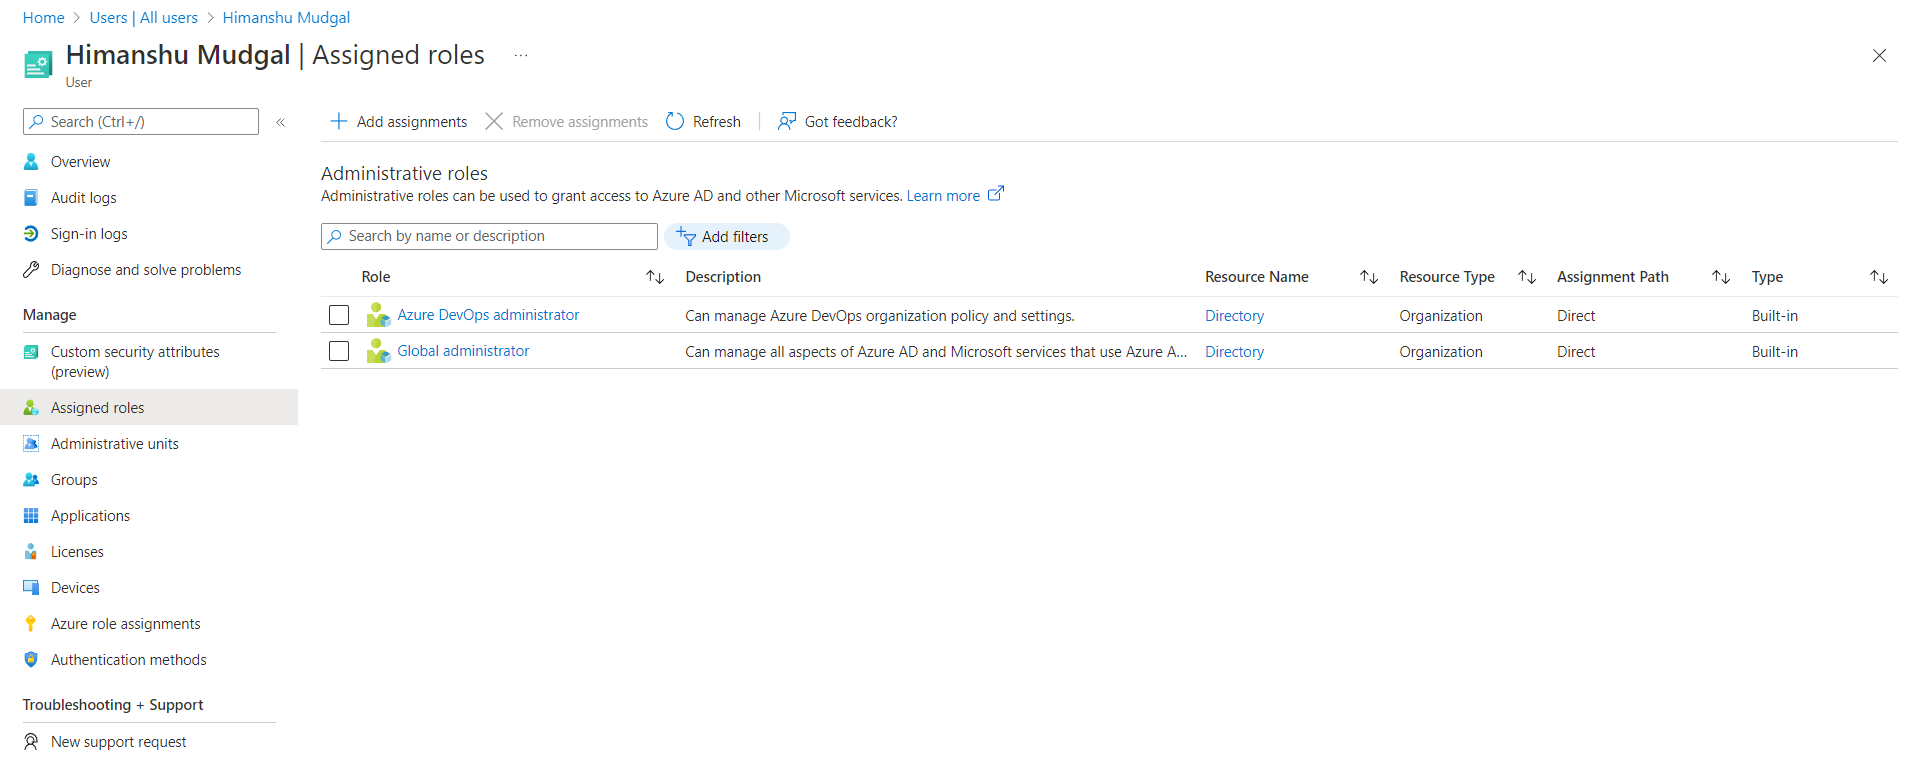Click the Sign-in logs icon
Image resolution: width=1920 pixels, height=758 pixels.
(31, 234)
